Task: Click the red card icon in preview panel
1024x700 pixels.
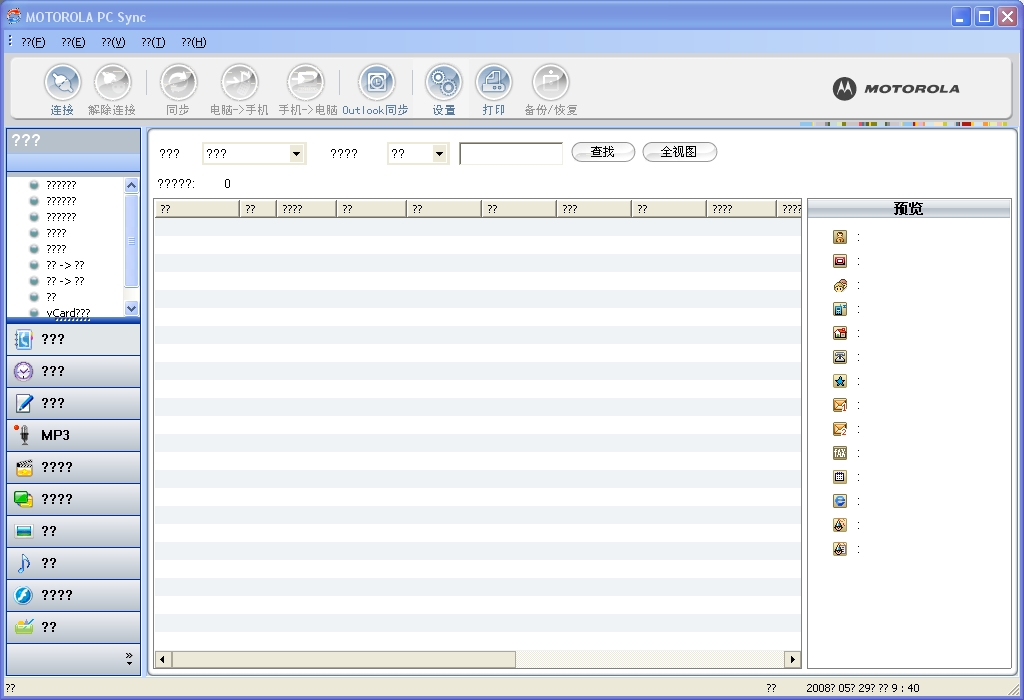Action: pyautogui.click(x=840, y=261)
